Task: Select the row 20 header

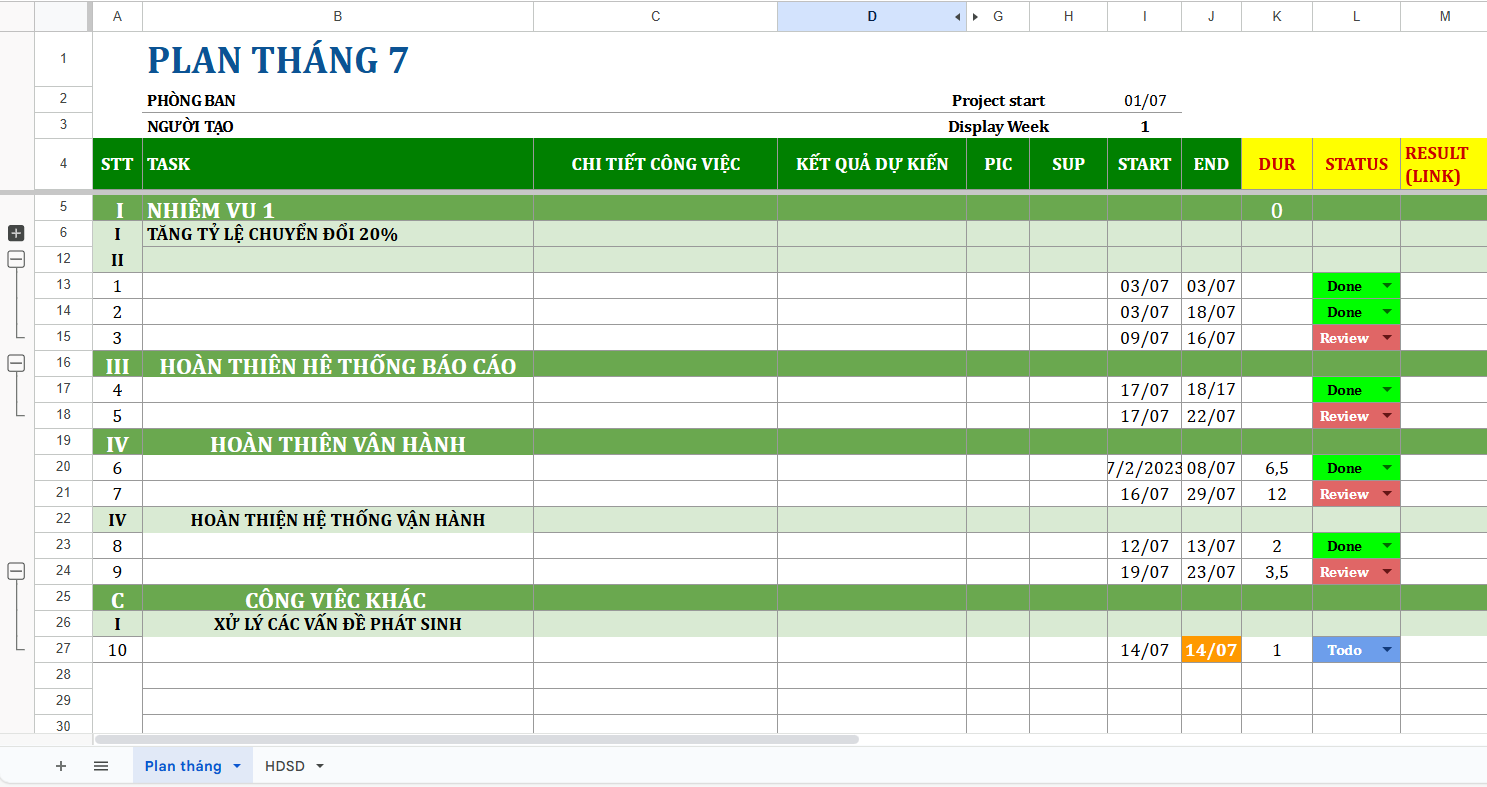Action: (x=64, y=468)
